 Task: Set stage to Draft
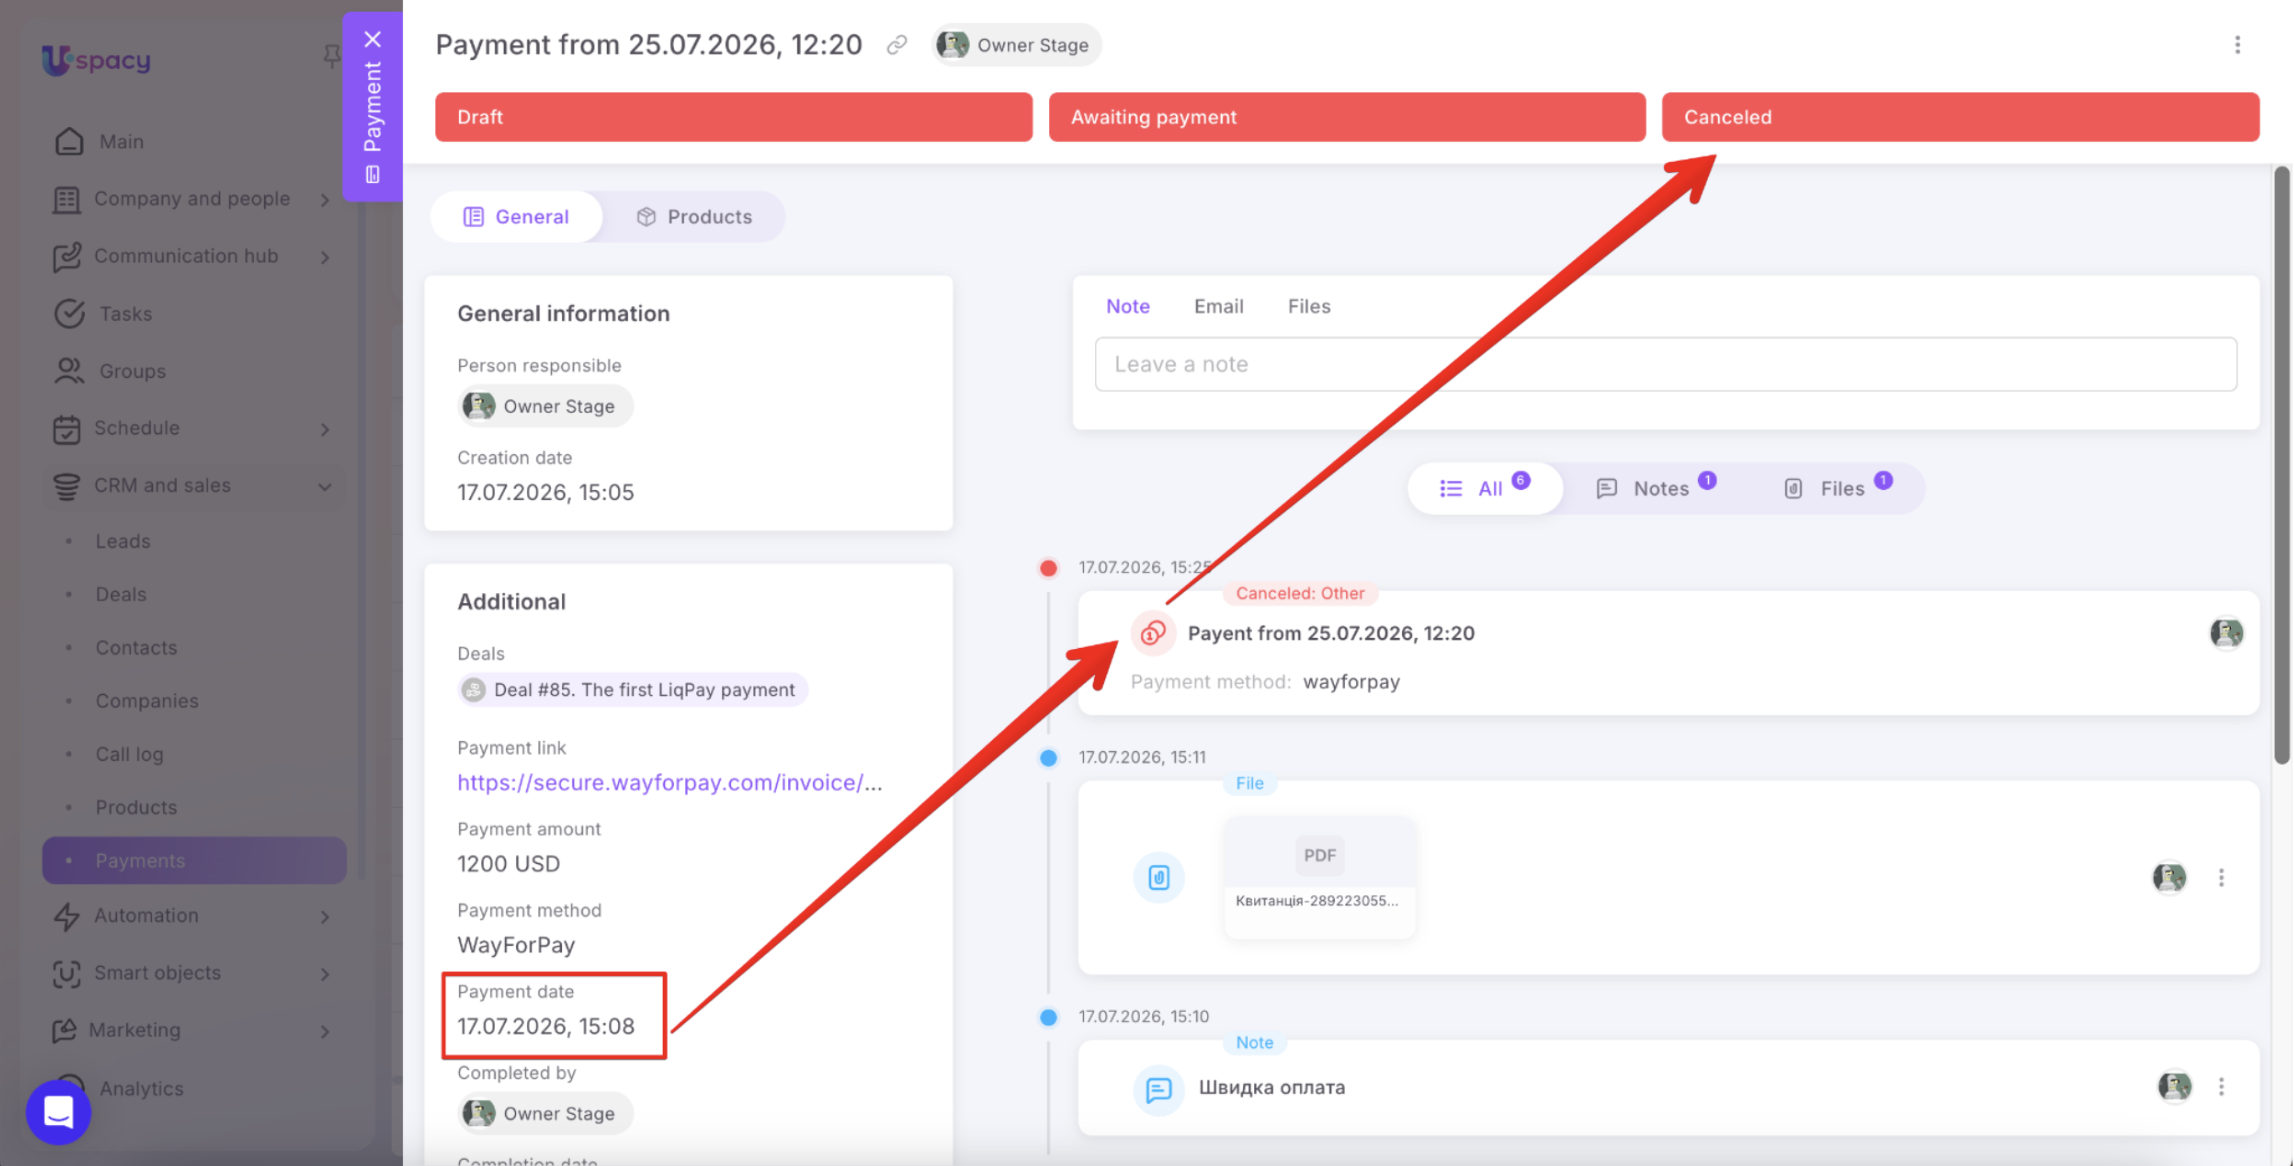point(733,117)
